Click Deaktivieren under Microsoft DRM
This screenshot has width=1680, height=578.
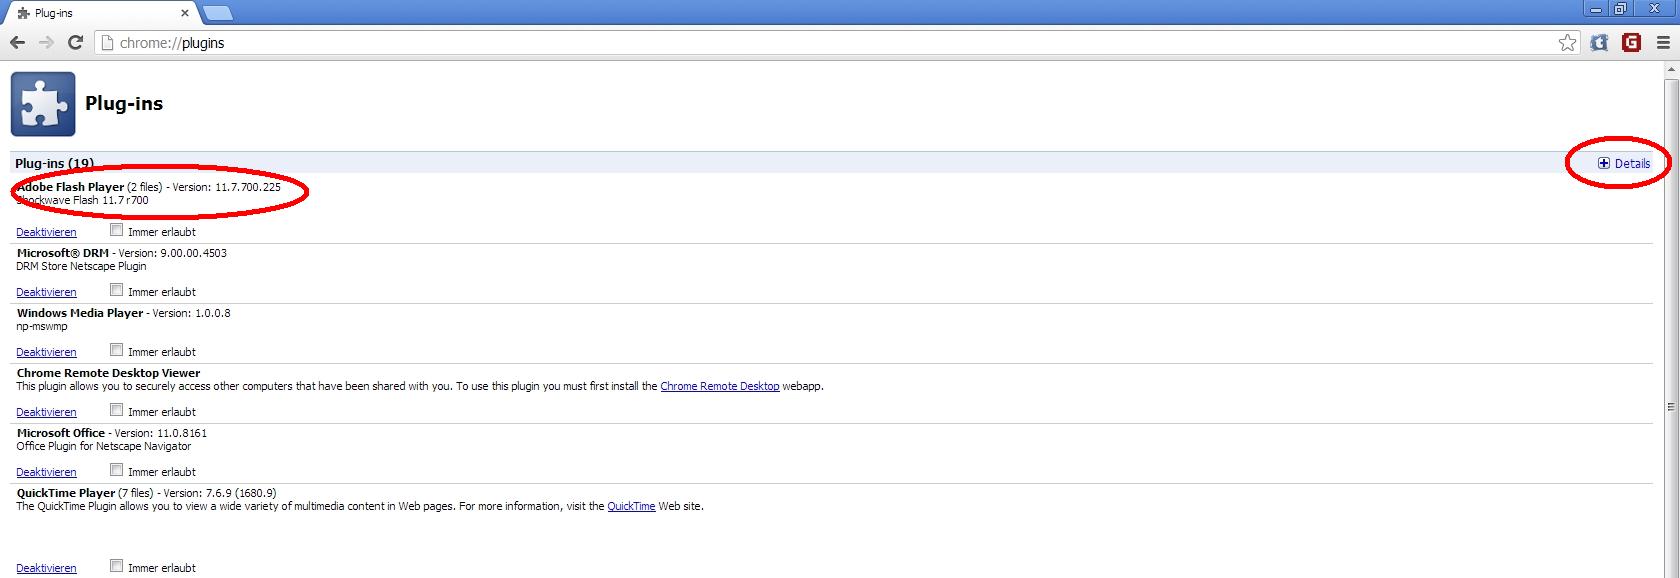[46, 292]
